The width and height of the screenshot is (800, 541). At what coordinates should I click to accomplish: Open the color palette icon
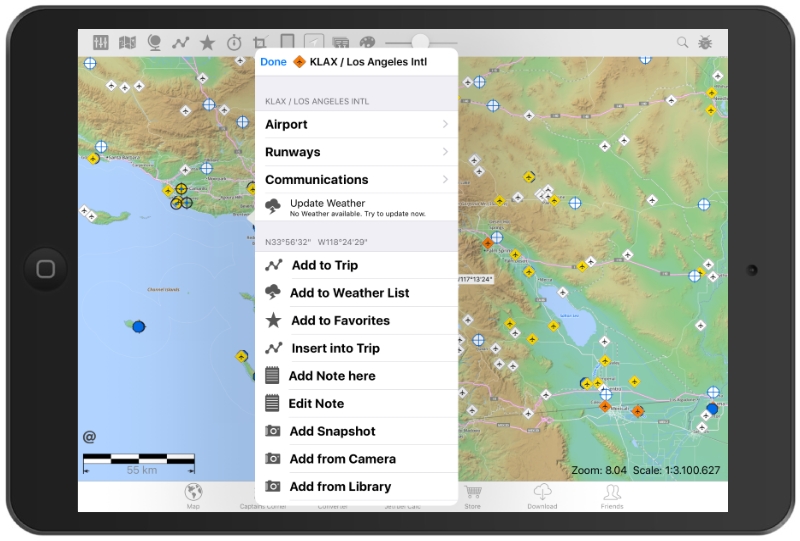tap(367, 42)
